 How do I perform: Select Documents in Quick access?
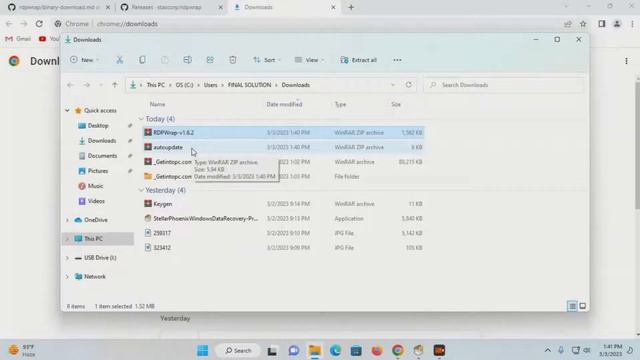pyautogui.click(x=102, y=156)
